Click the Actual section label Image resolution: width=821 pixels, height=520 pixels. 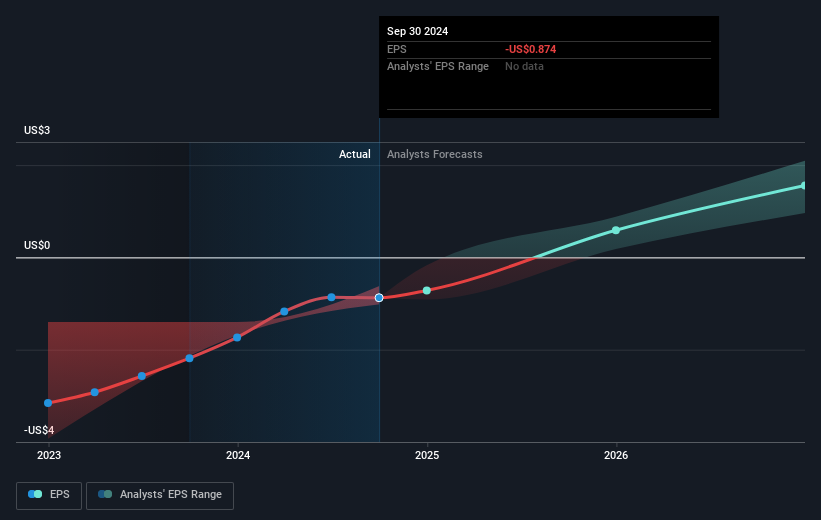click(x=354, y=154)
